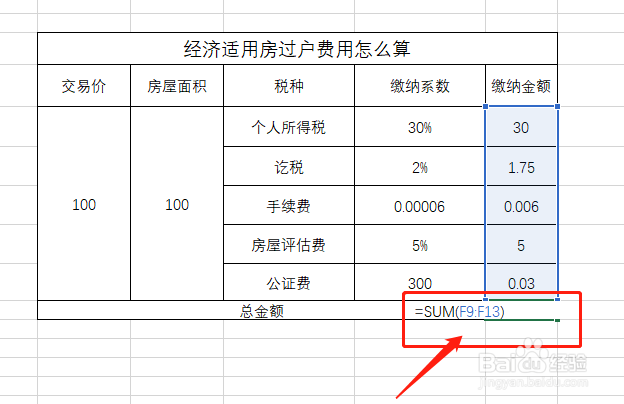Click the 税种 header cell
Viewport: 624px width, 404px height.
pyautogui.click(x=289, y=86)
